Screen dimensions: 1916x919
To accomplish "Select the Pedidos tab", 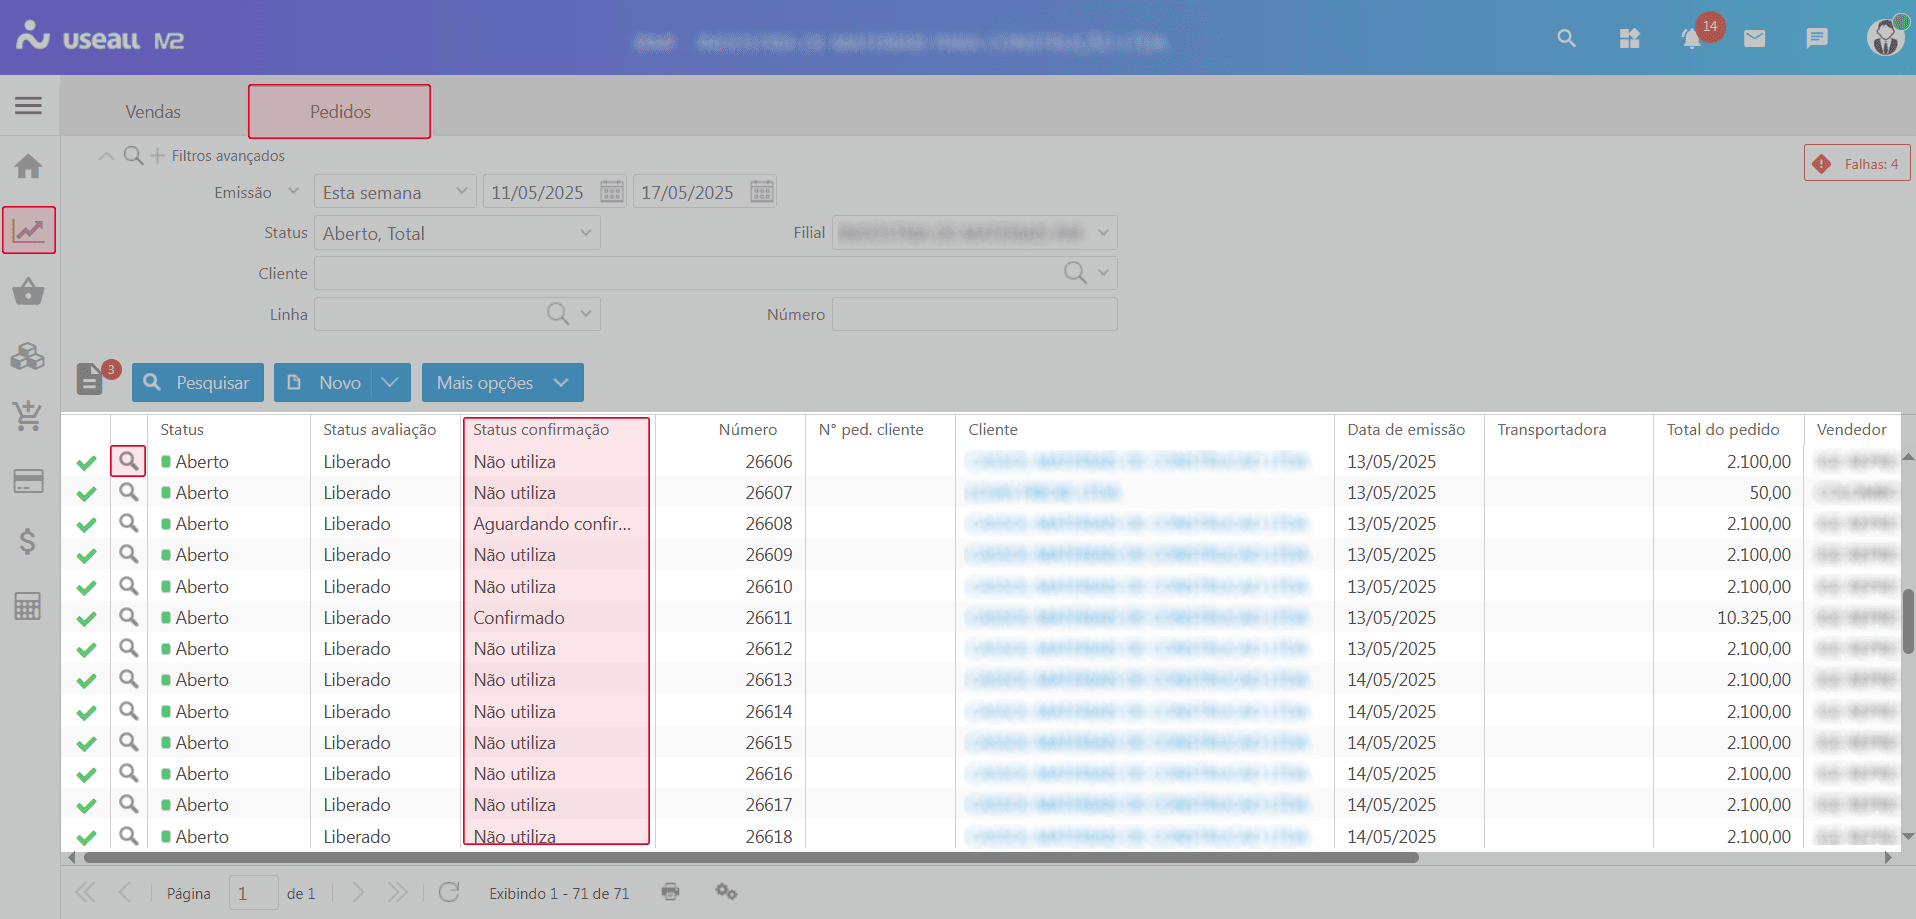I will [340, 112].
